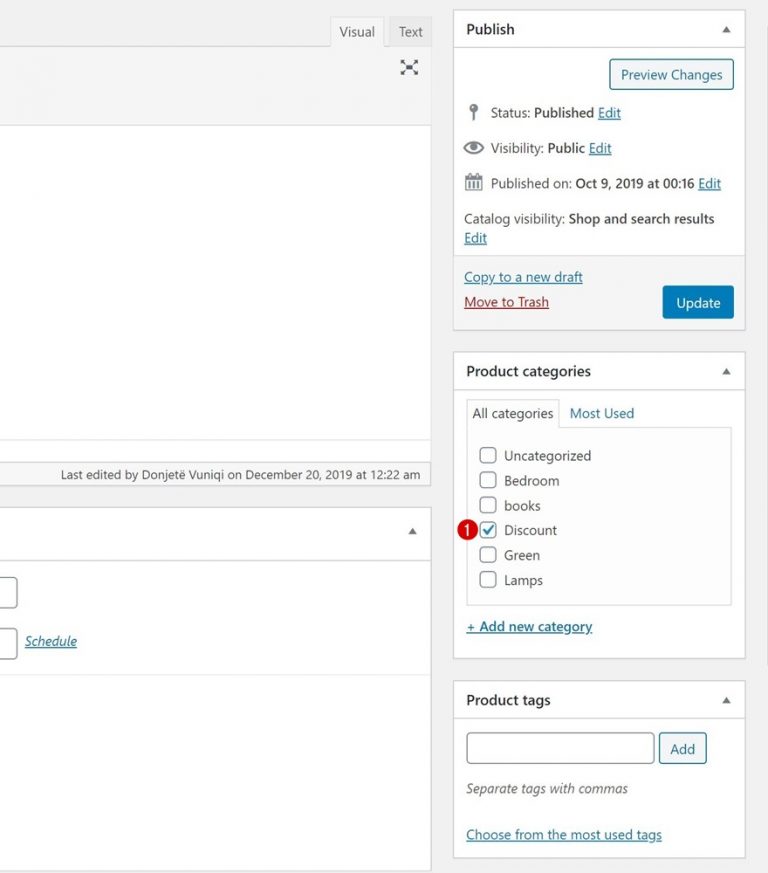The image size is (768, 873).
Task: Tick the Lamps category checkbox
Action: 488,580
